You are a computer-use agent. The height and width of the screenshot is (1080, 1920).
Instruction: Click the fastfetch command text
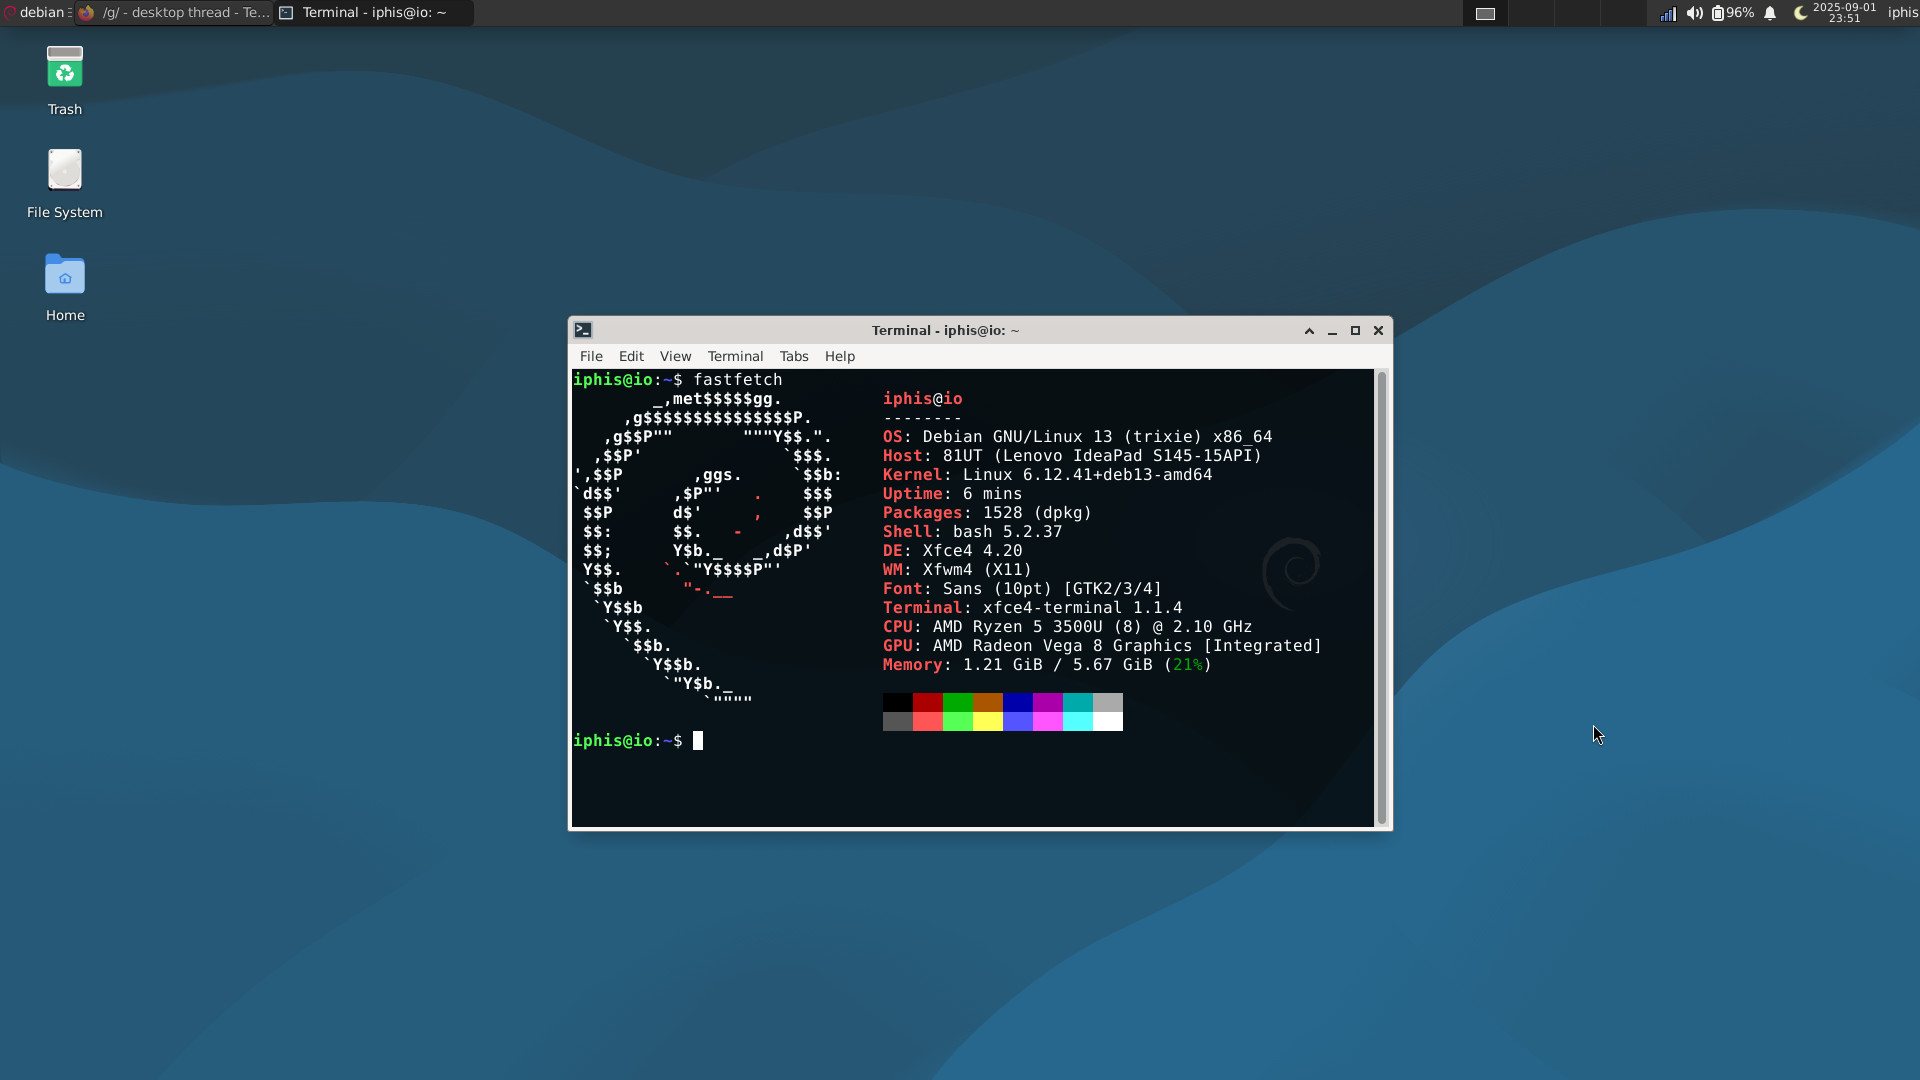pyautogui.click(x=738, y=380)
